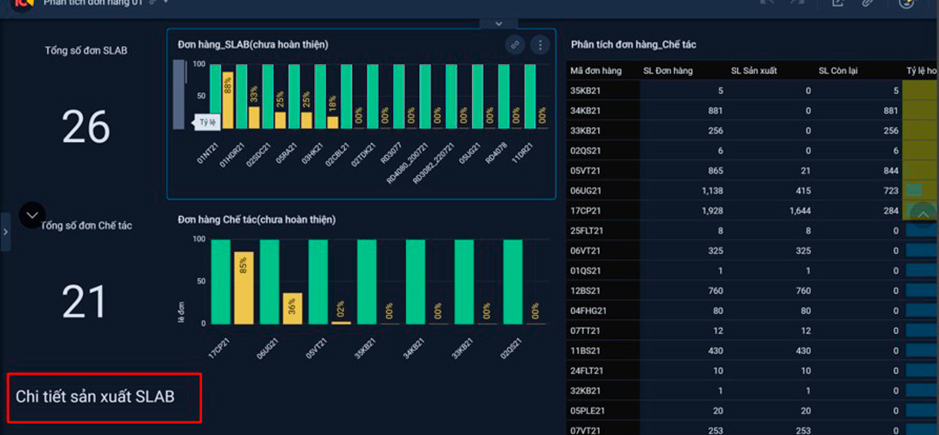Click the round down-chevron button near Tổng số đơn Chế tác

(32, 215)
